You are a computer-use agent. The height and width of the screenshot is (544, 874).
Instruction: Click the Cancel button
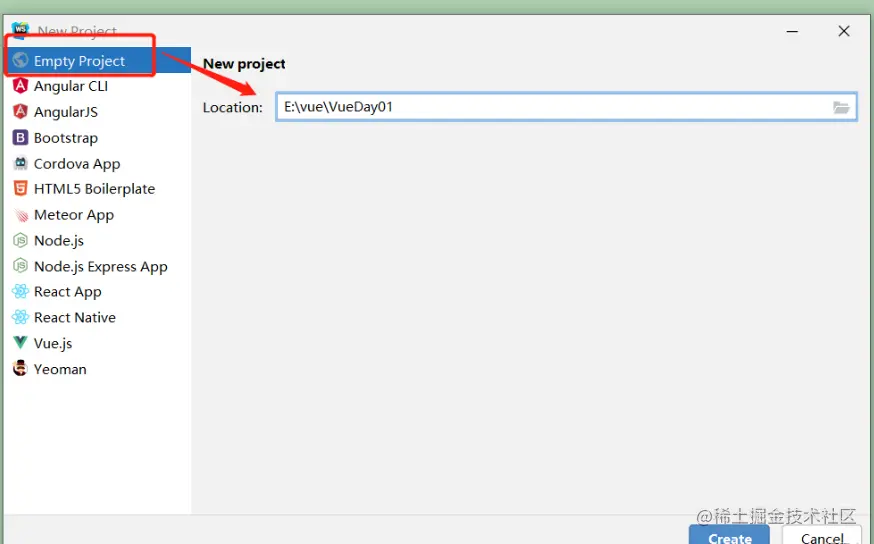[822, 535]
